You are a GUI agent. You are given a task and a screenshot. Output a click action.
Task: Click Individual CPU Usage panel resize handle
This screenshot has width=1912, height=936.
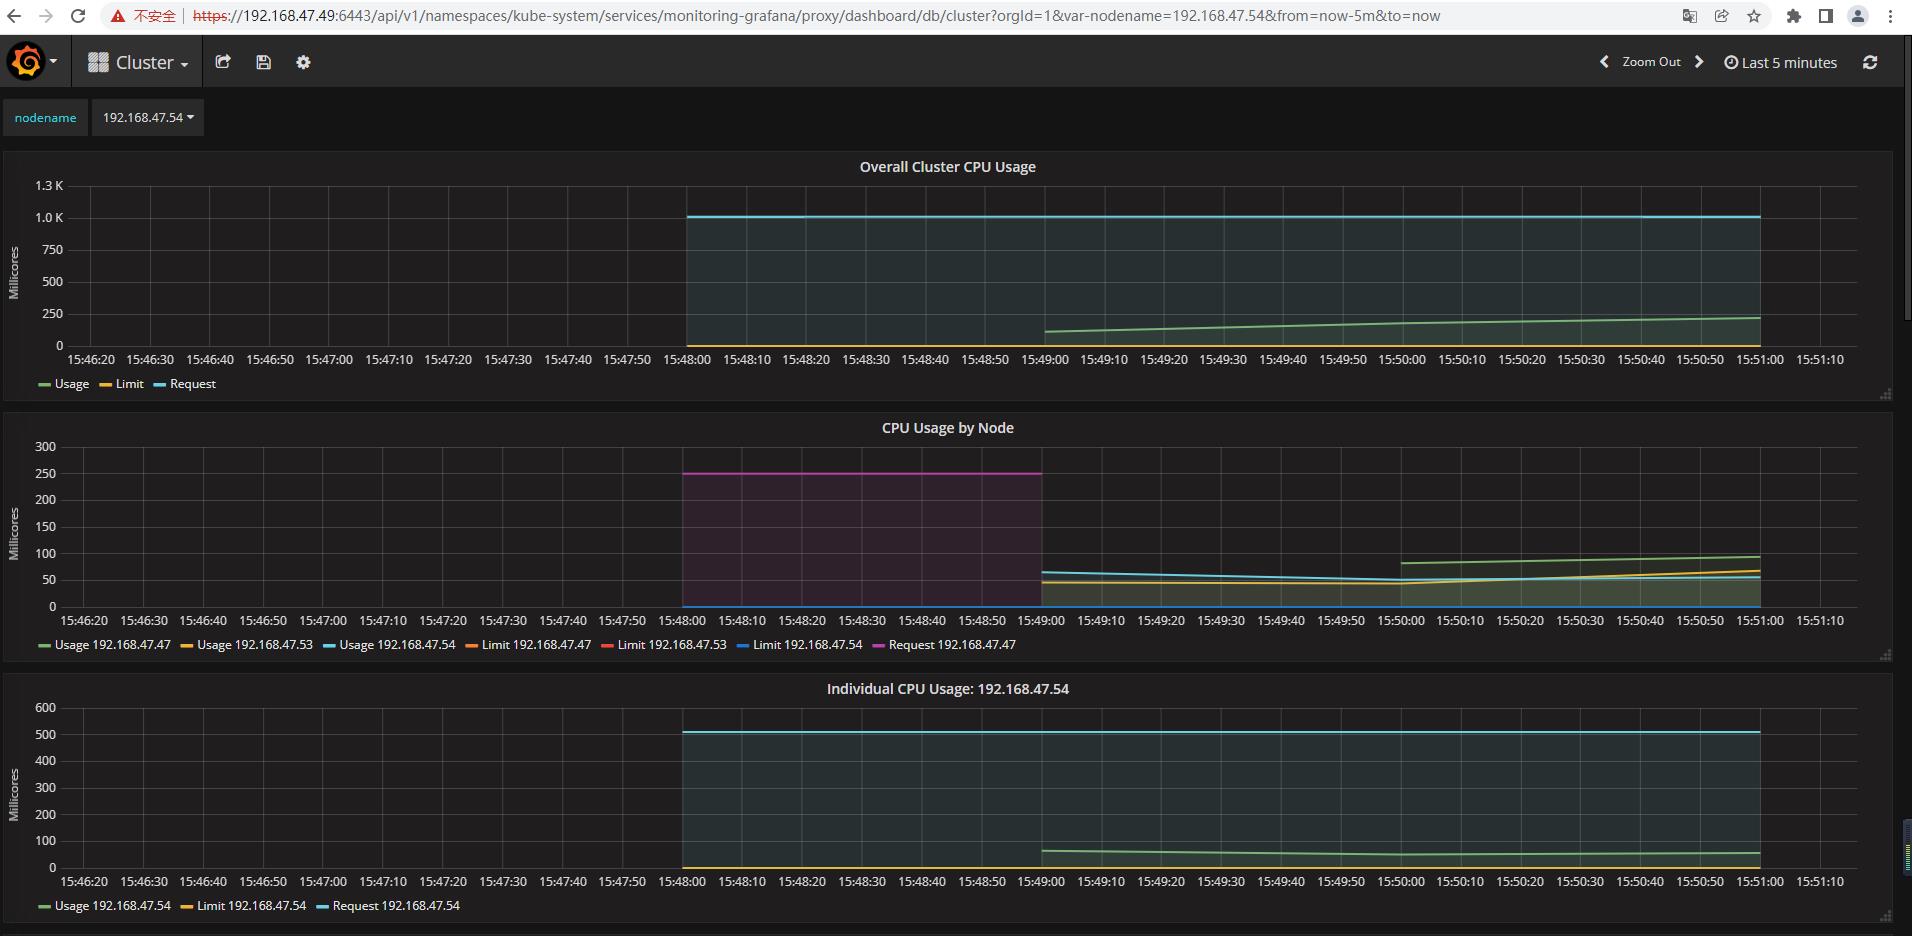click(1886, 916)
